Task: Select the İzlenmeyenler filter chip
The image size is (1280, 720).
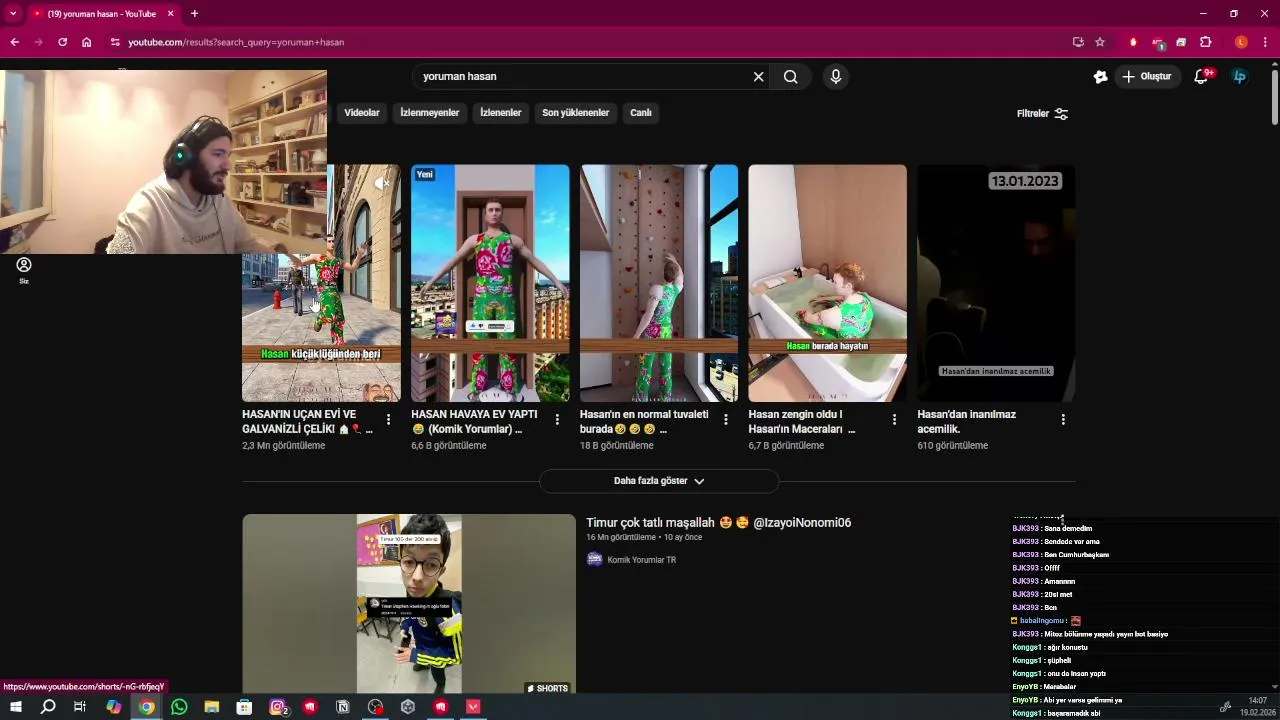Action: click(x=430, y=113)
